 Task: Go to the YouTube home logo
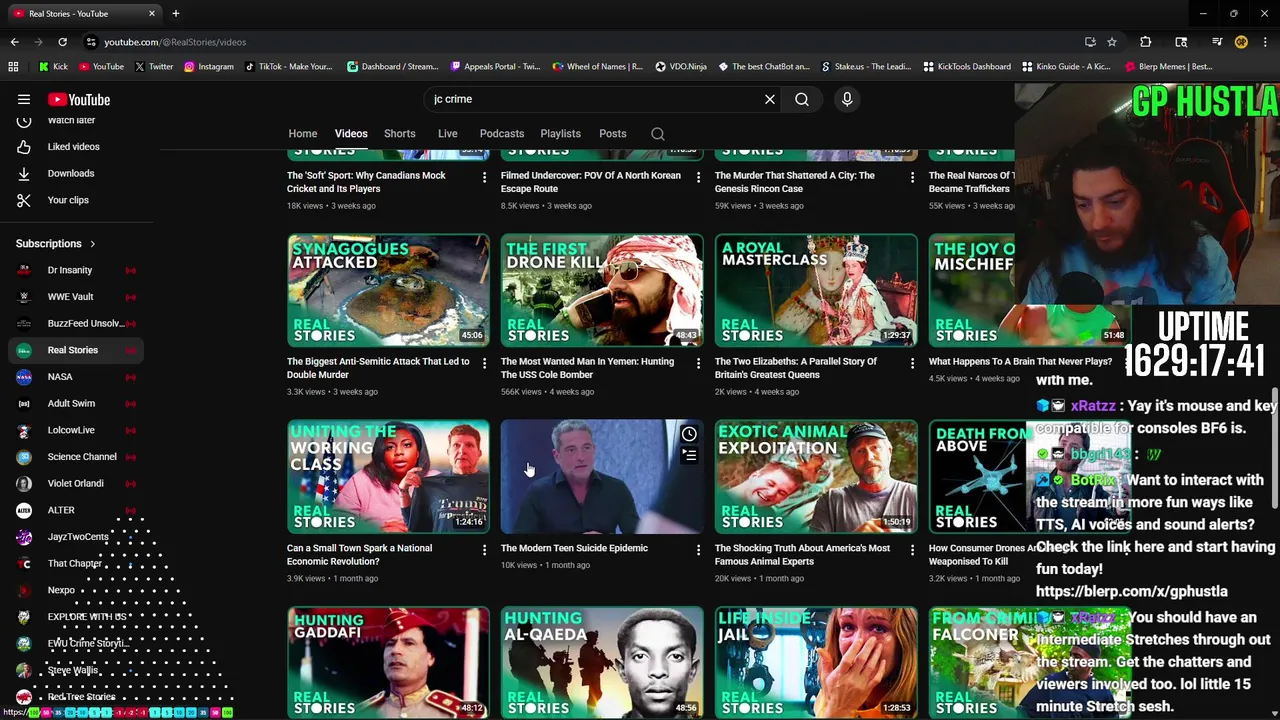coord(79,99)
